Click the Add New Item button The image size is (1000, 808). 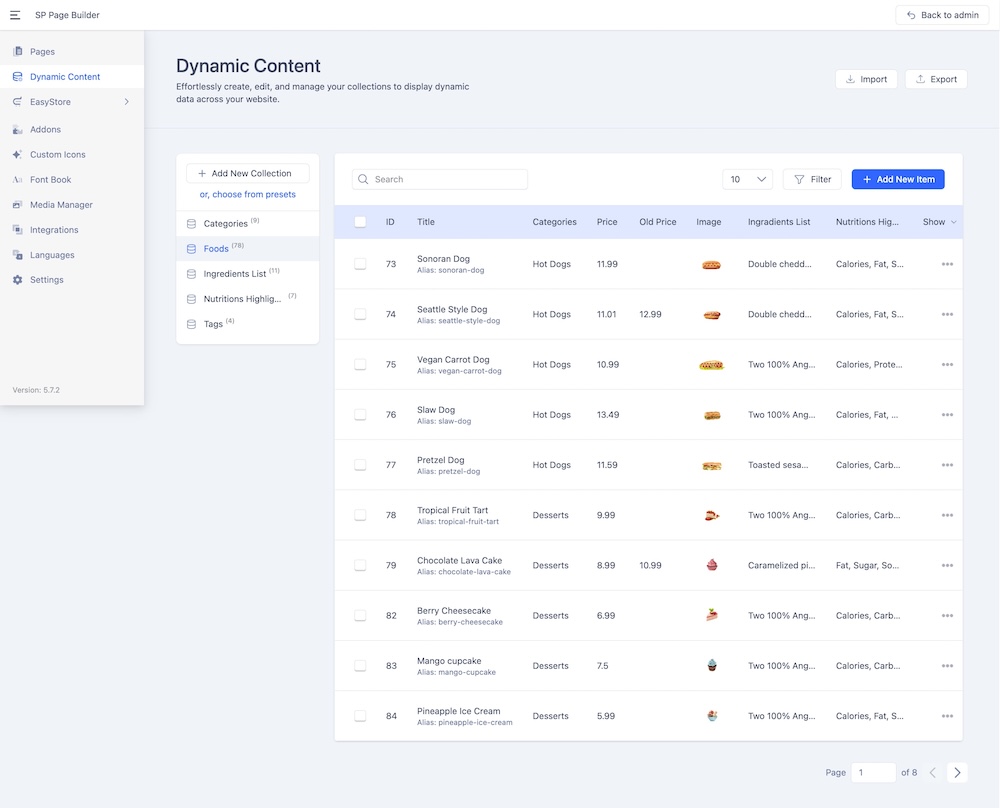click(x=897, y=179)
